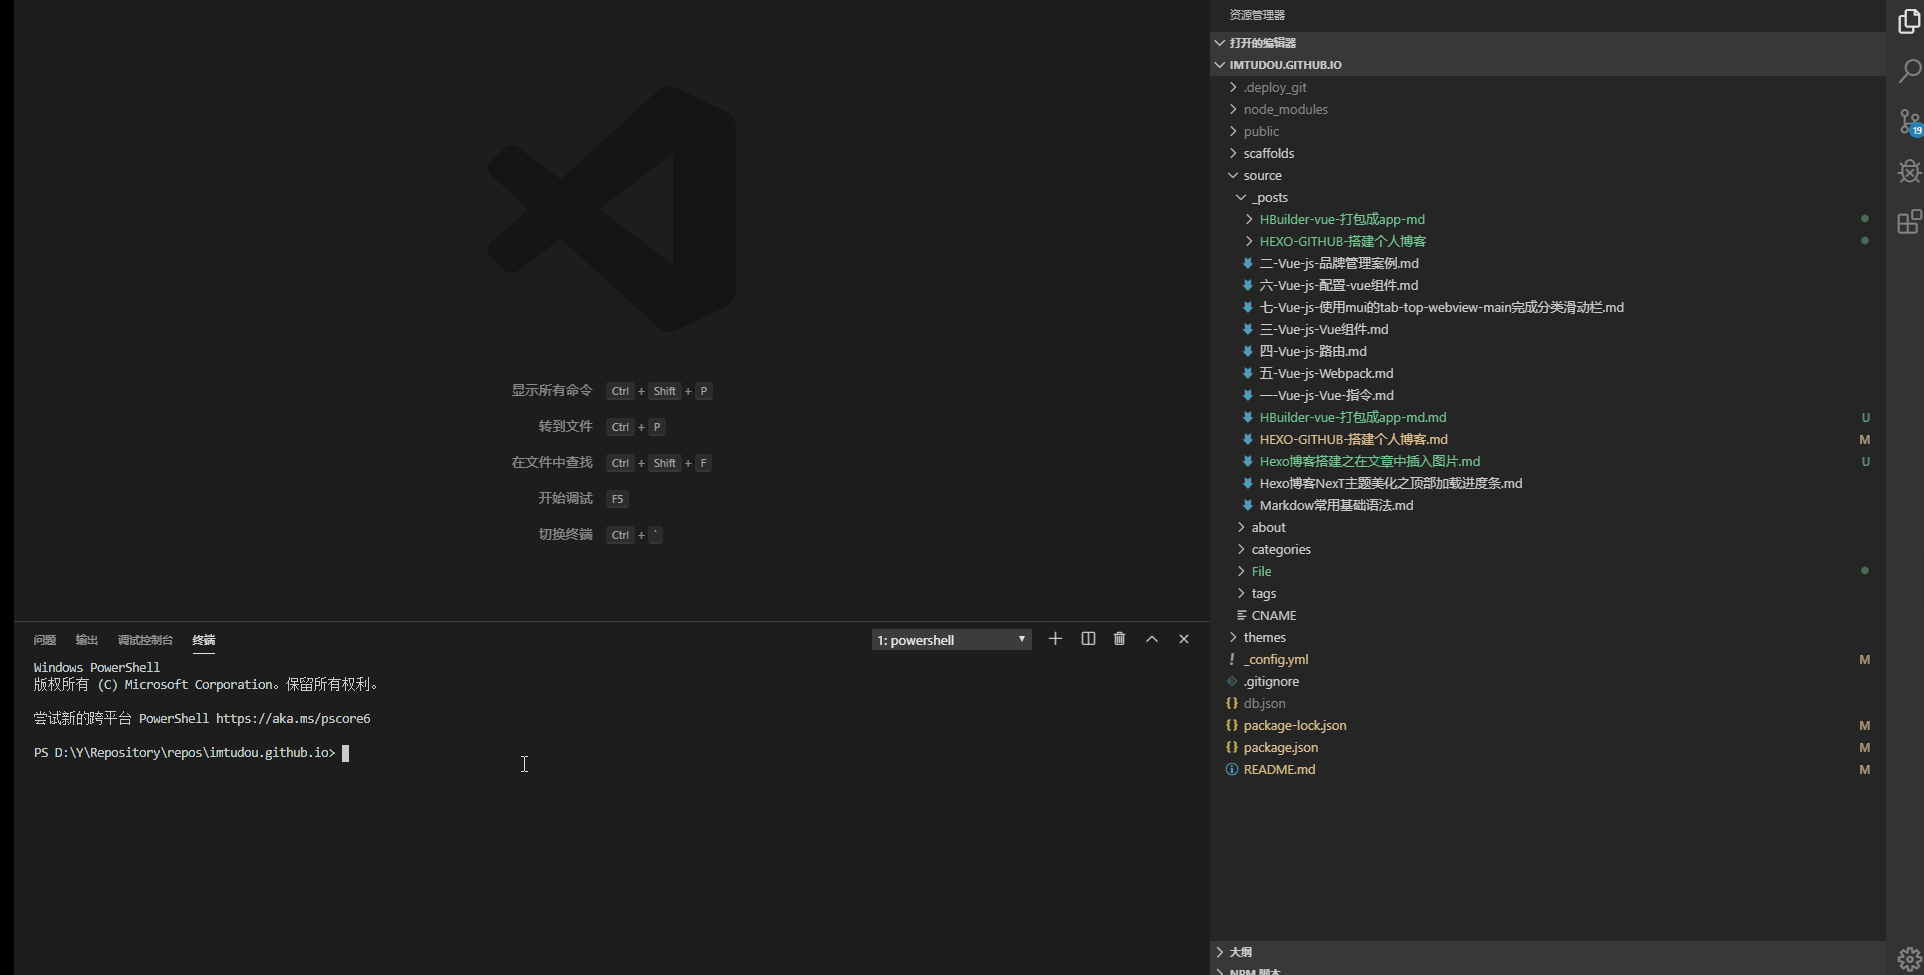Image resolution: width=1924 pixels, height=975 pixels.
Task: Open the Search view icon
Action: pyautogui.click(x=1909, y=71)
